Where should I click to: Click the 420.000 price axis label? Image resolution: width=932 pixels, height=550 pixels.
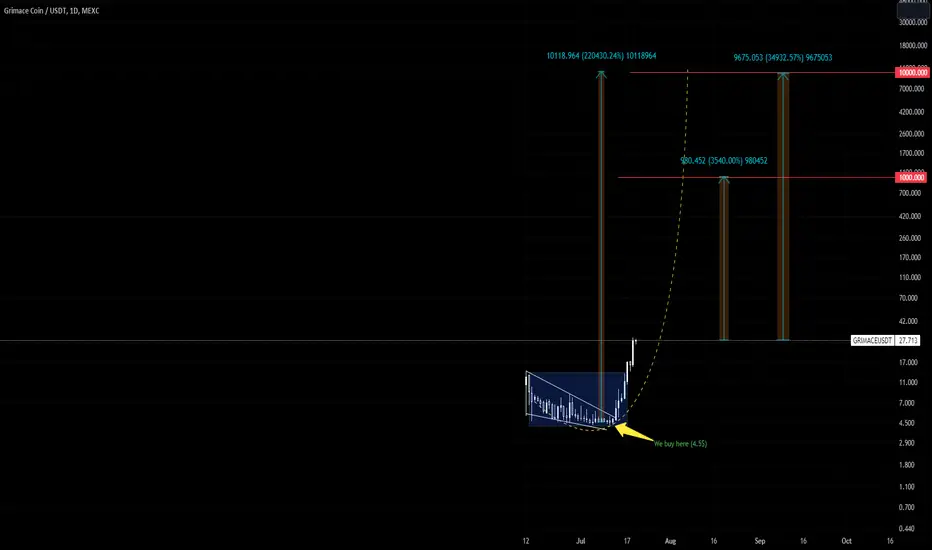tap(910, 216)
